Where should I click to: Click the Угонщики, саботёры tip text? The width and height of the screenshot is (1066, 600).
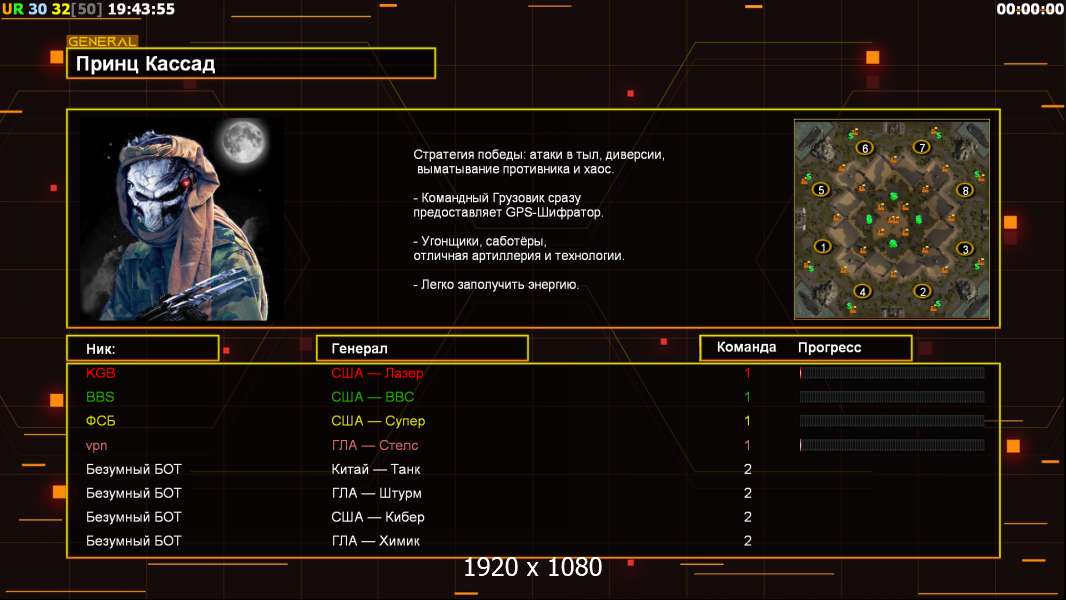pyautogui.click(x=519, y=249)
